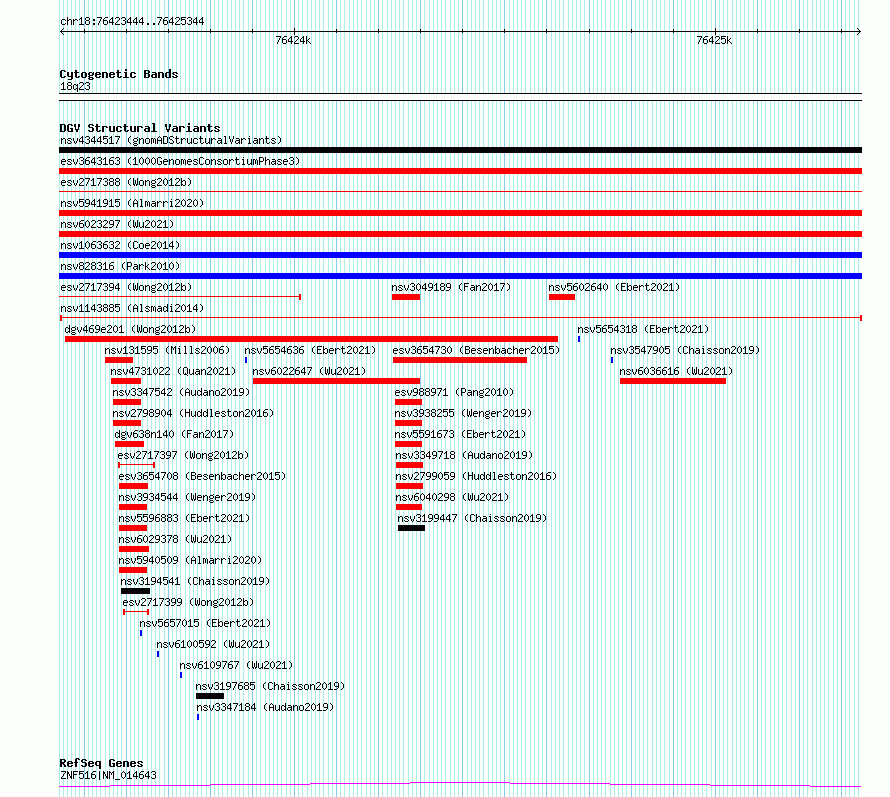Select nsv5602640 (Ebert2021) label
This screenshot has width=890, height=797.
point(614,287)
